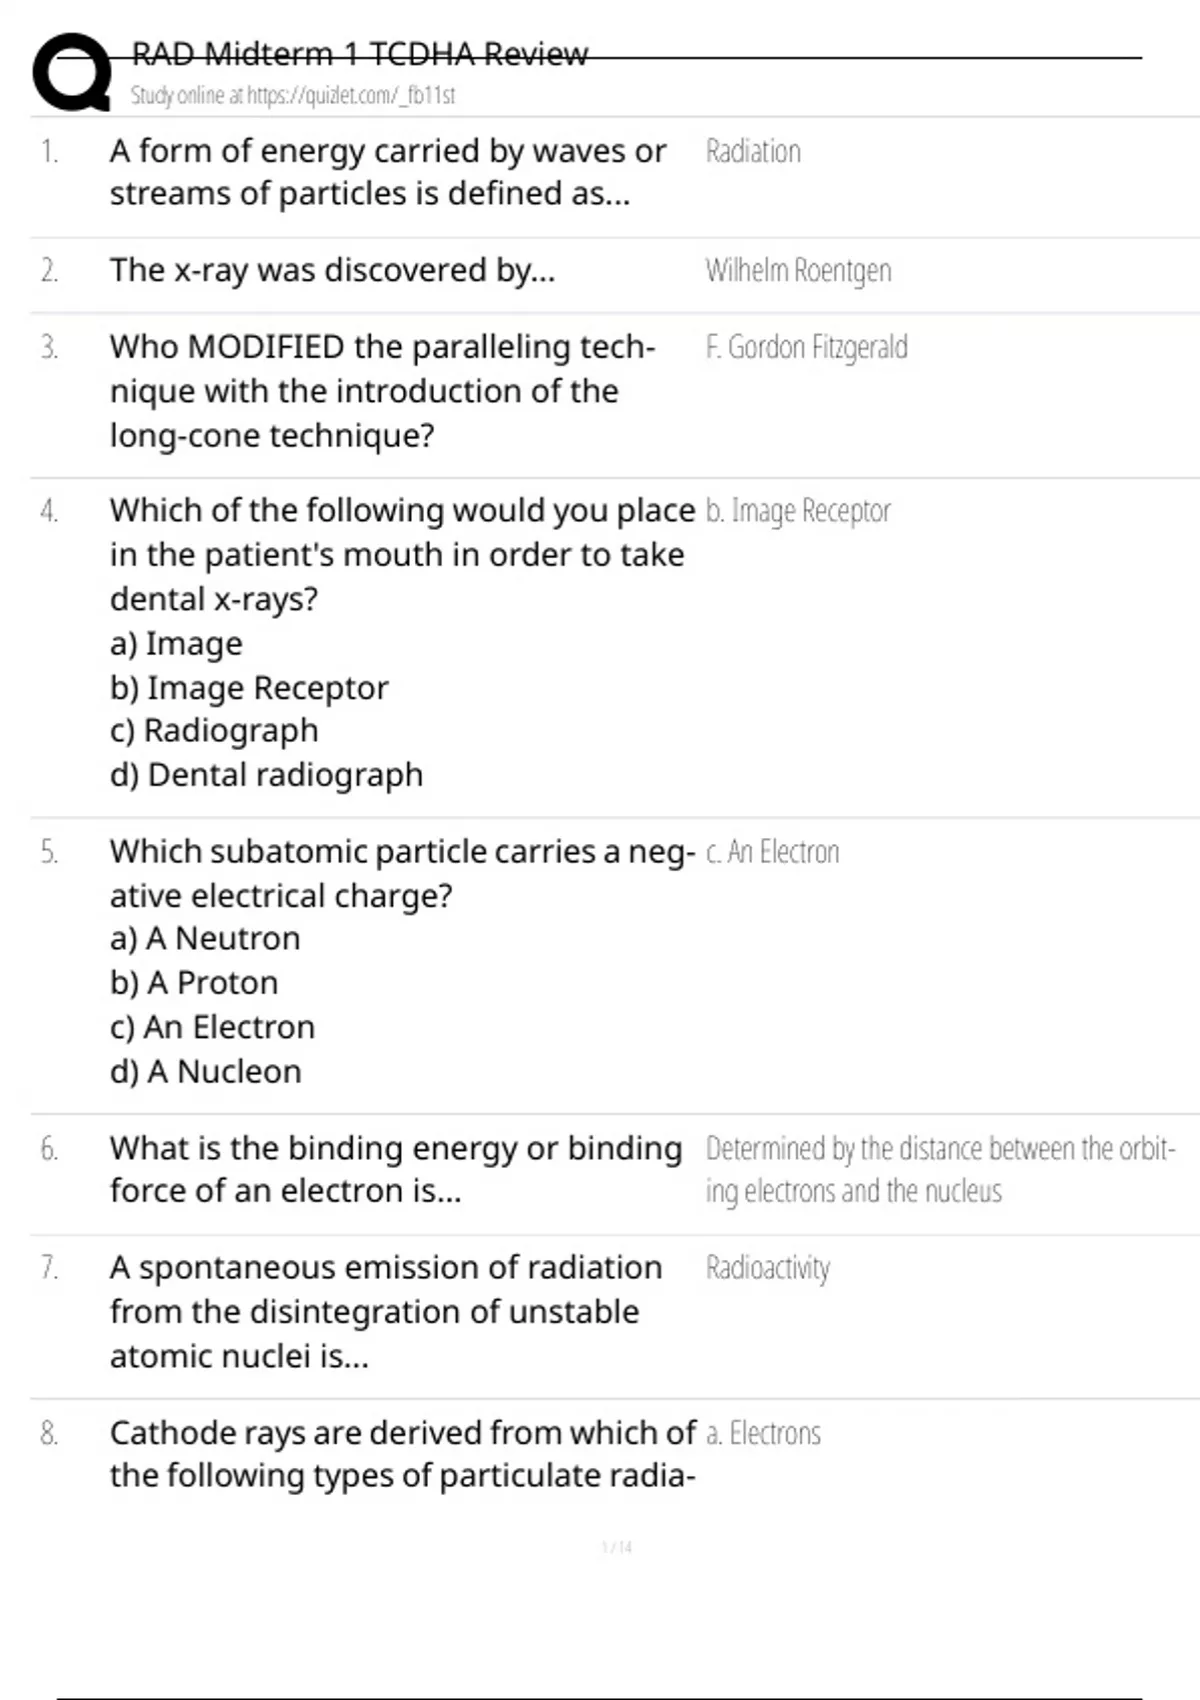Viewport: 1200px width, 1700px height.
Task: Click the answer "b. Image Receptor" on right
Action: tap(797, 511)
